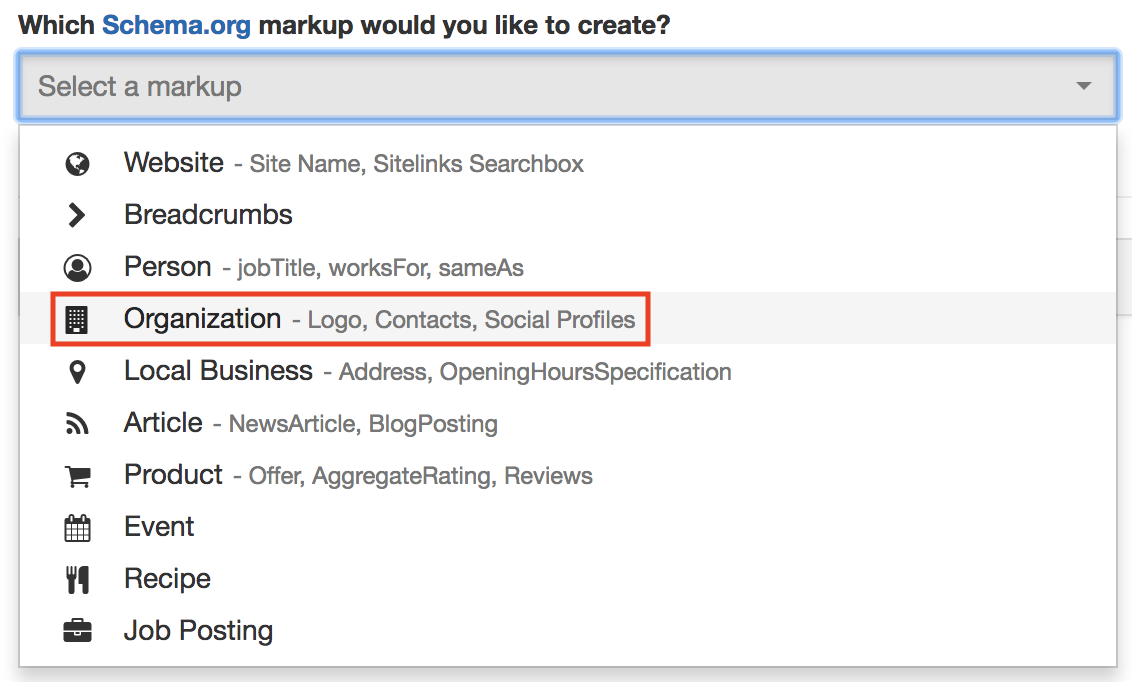Click the map pin icon beside Local Business
This screenshot has width=1132, height=682.
coord(77,372)
